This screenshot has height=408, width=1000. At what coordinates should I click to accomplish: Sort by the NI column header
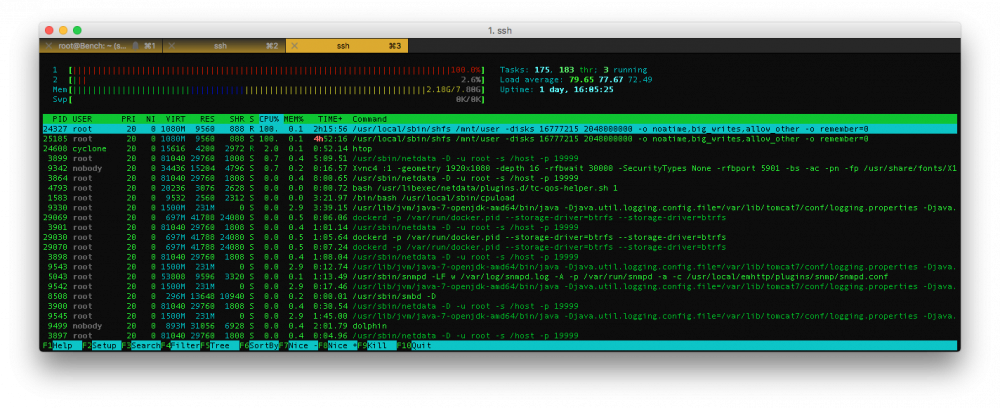click(x=151, y=119)
